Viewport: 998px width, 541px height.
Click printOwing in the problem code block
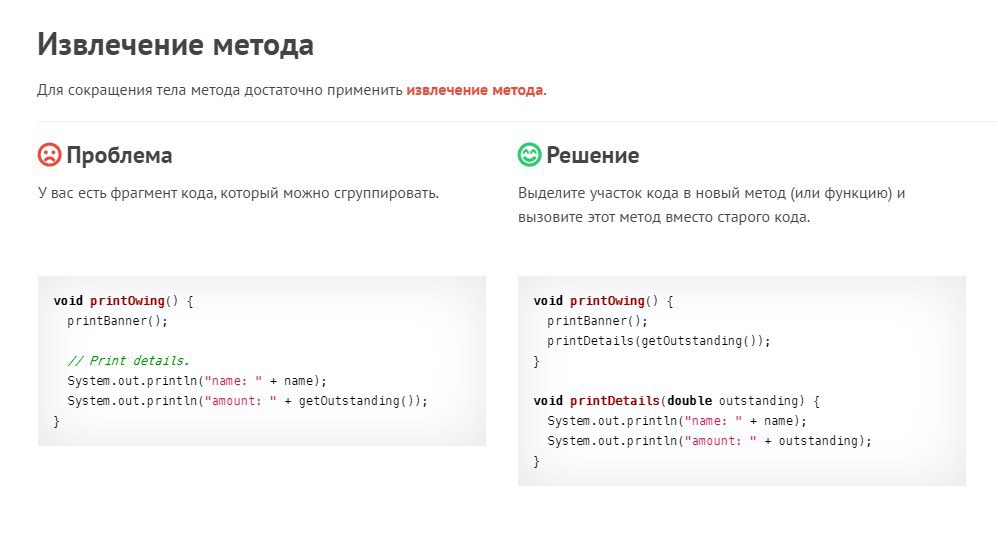click(125, 300)
